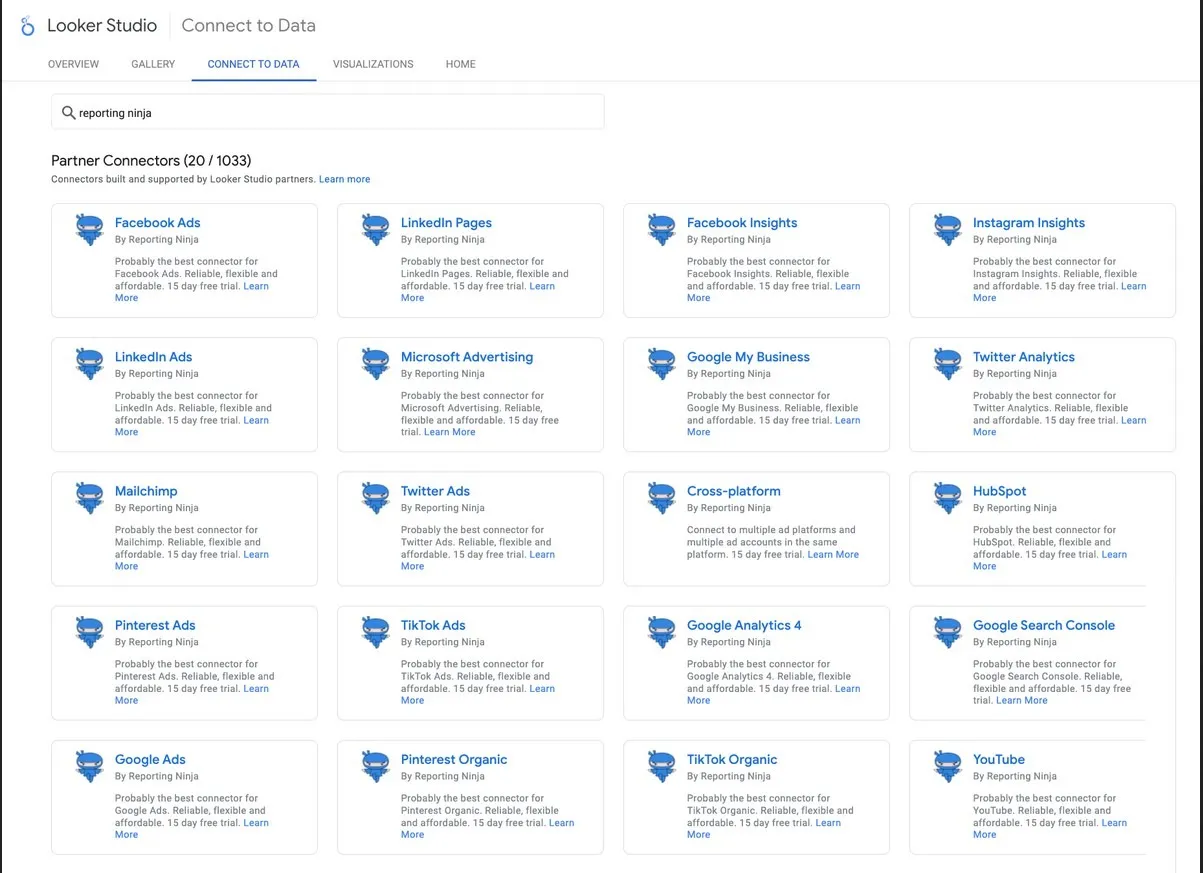
Task: Click the Mailchimp connector ninja icon
Action: click(x=90, y=498)
